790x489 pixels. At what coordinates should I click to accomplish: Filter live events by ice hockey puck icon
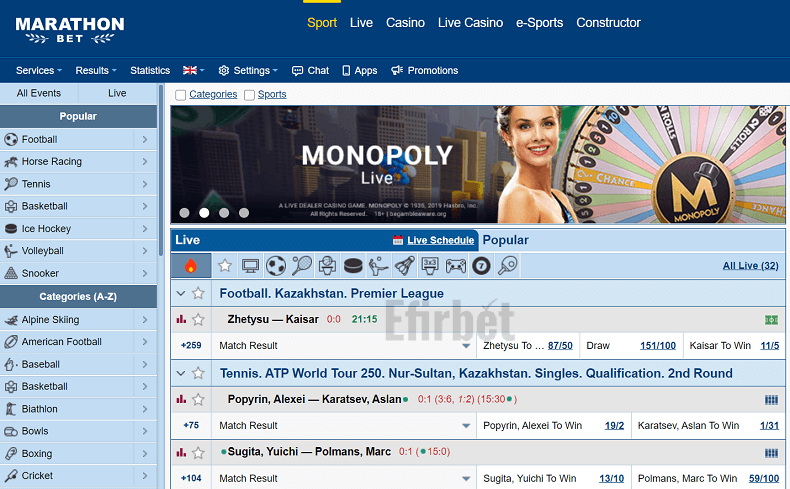pos(353,265)
